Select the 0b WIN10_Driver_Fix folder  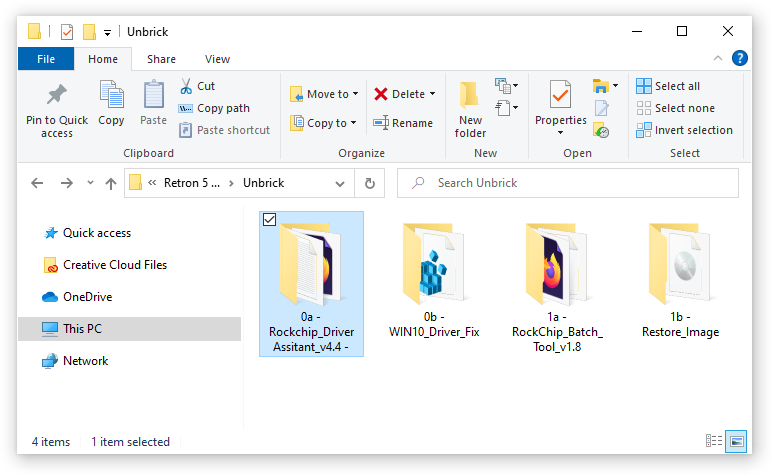point(434,281)
